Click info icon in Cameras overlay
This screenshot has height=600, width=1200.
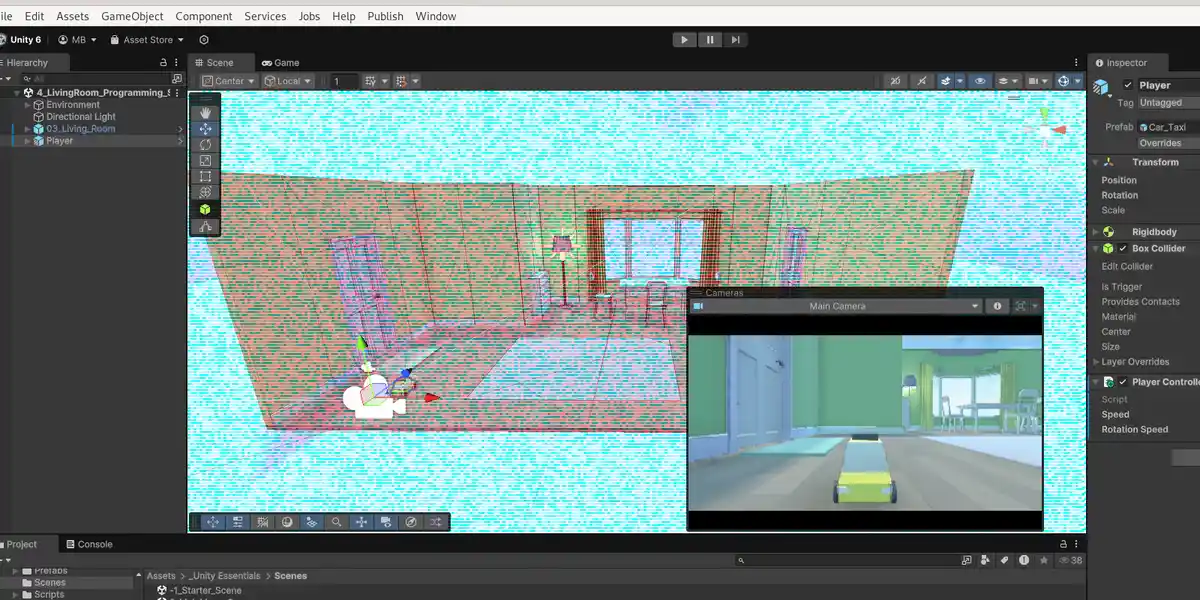(x=997, y=306)
